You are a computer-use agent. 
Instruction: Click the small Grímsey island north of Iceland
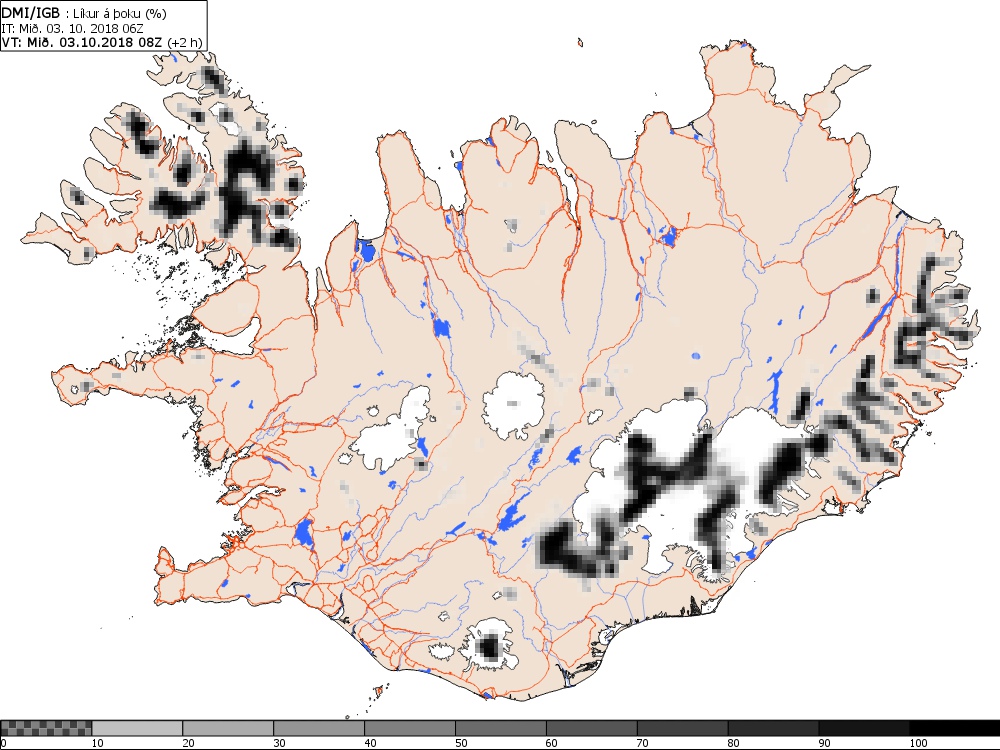[580, 43]
